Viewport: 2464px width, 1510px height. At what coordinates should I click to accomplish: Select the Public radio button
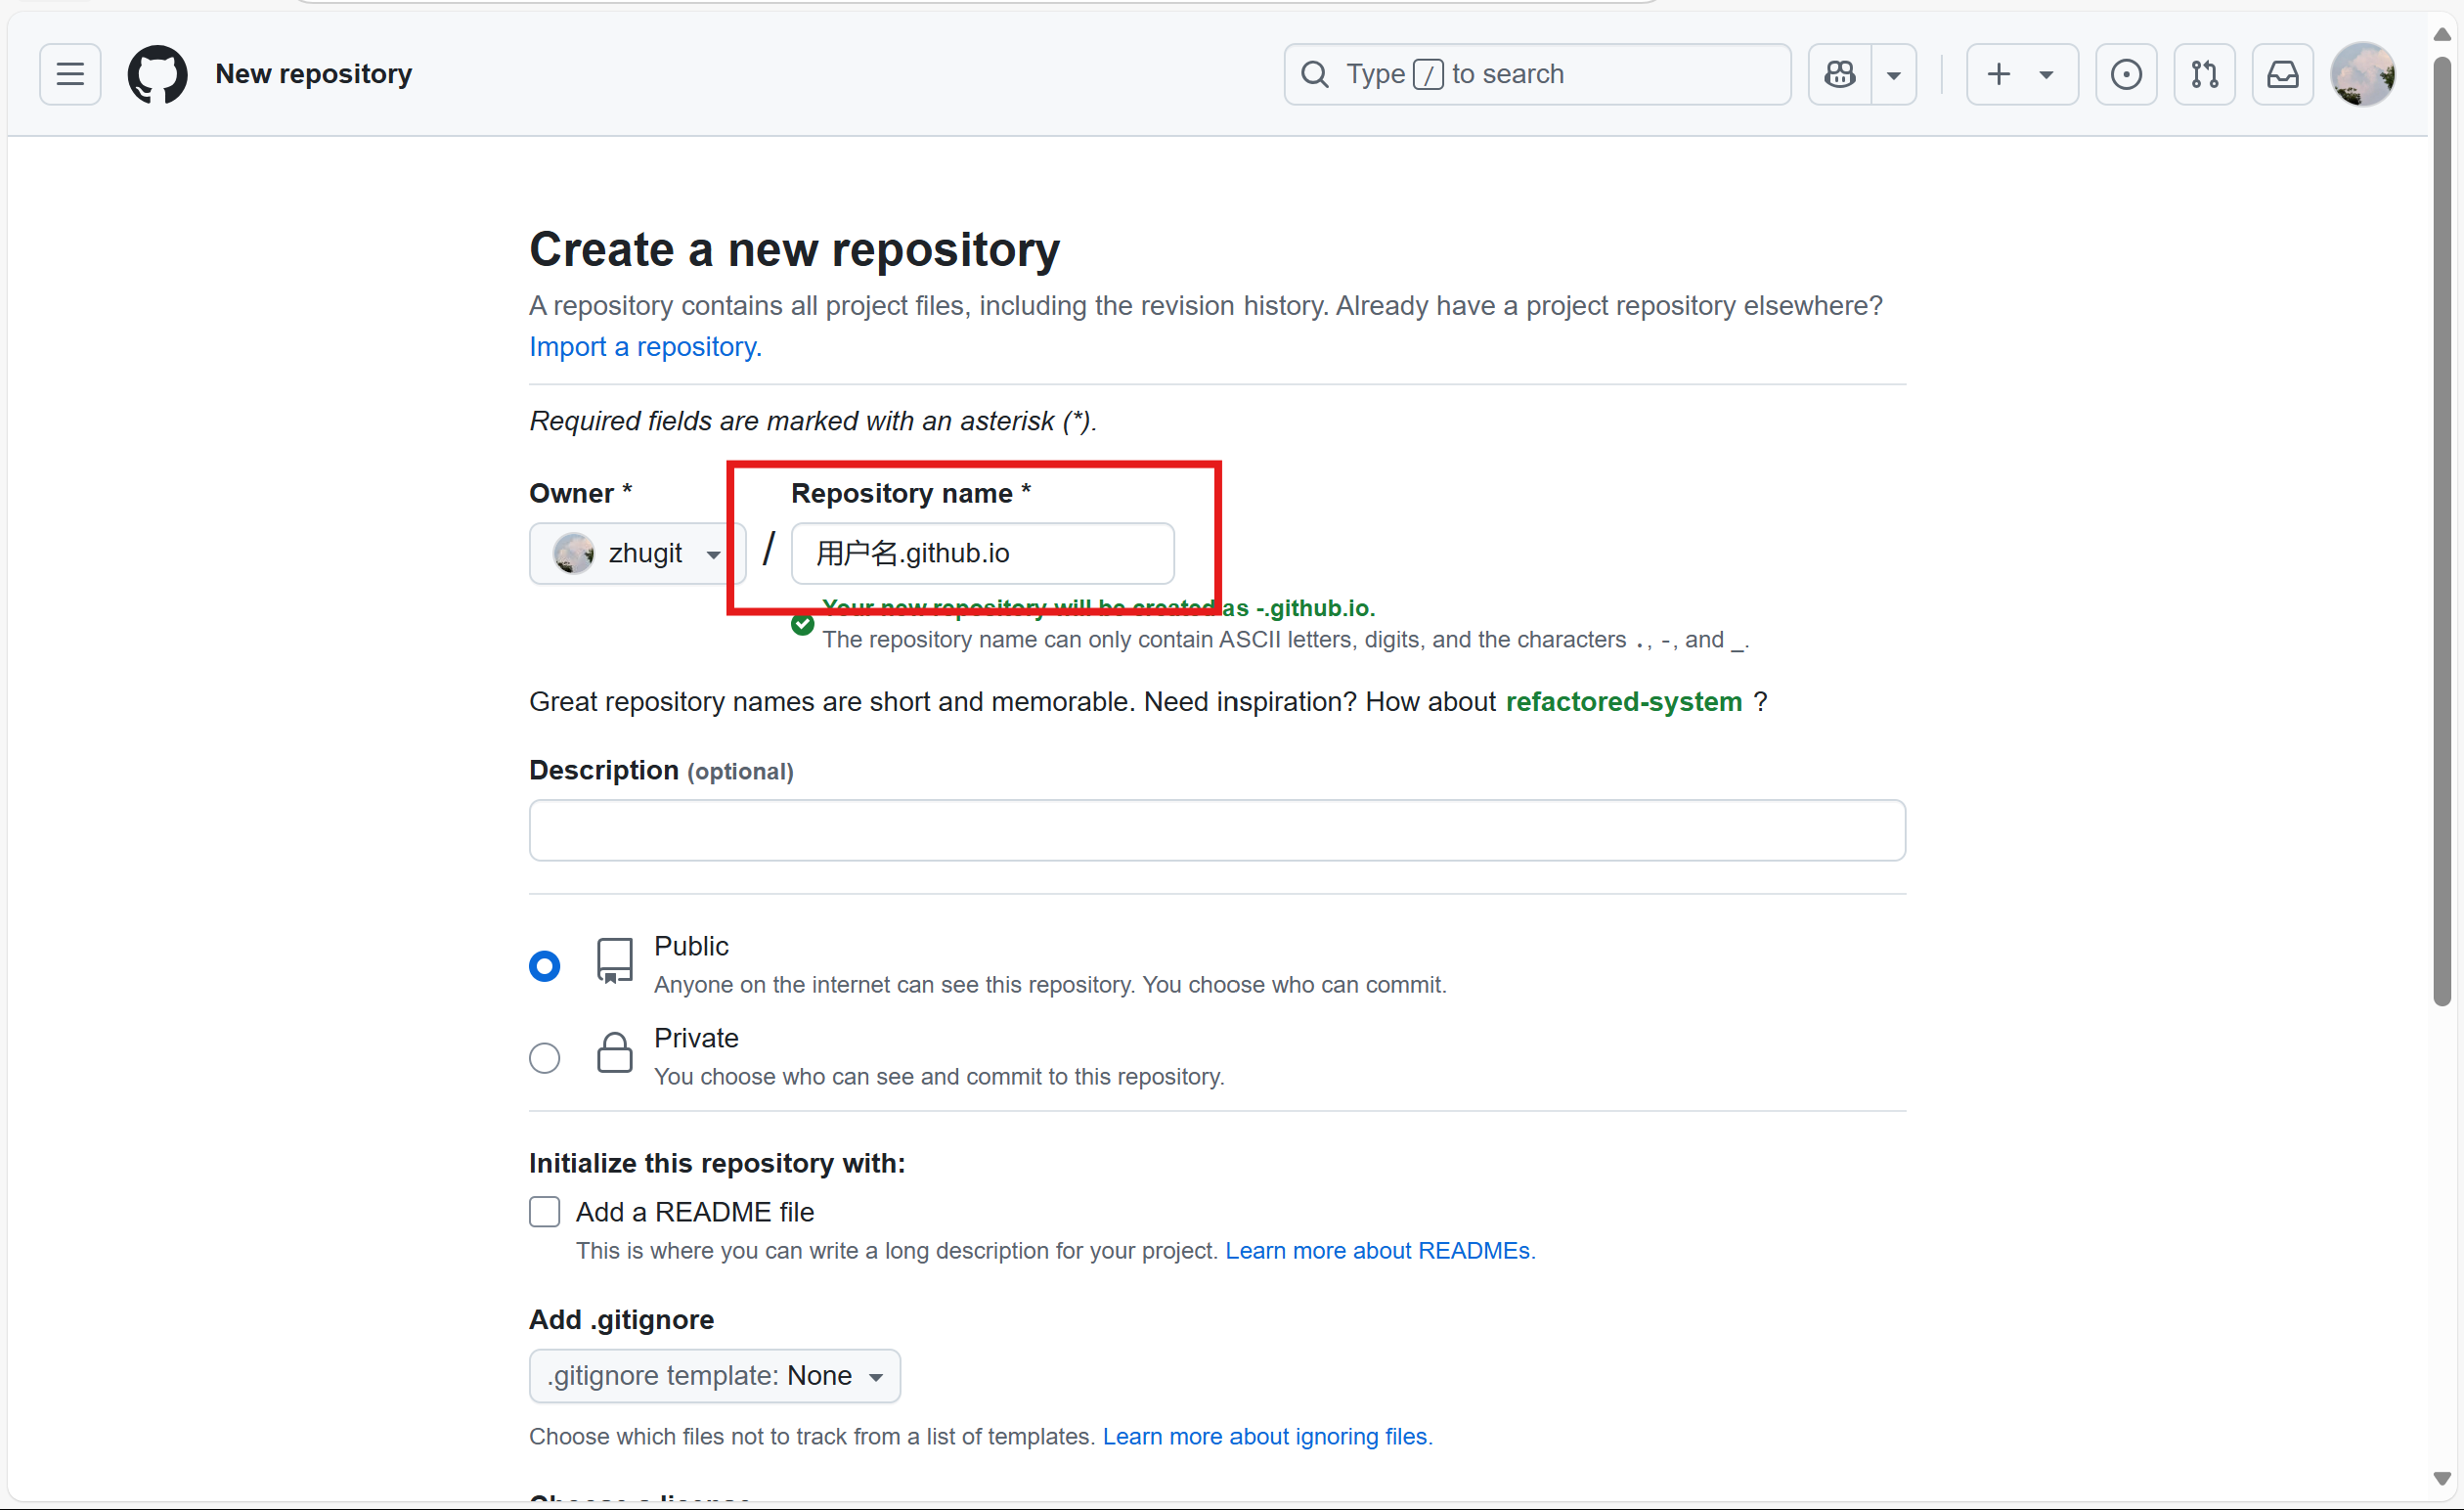544,966
